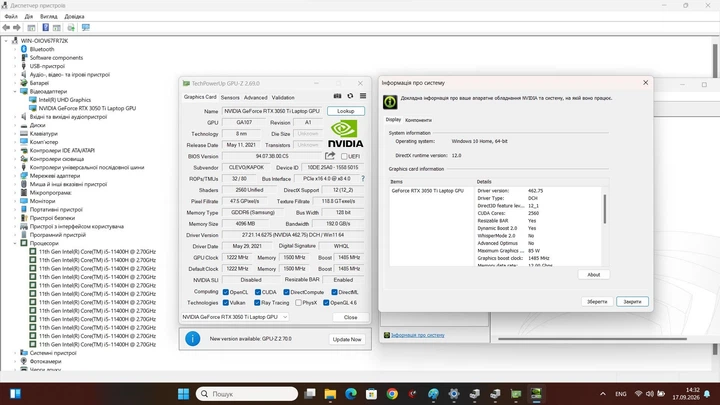Launch Microsoft Edge from the taskbar
The width and height of the screenshot is (720, 405).
tap(351, 394)
